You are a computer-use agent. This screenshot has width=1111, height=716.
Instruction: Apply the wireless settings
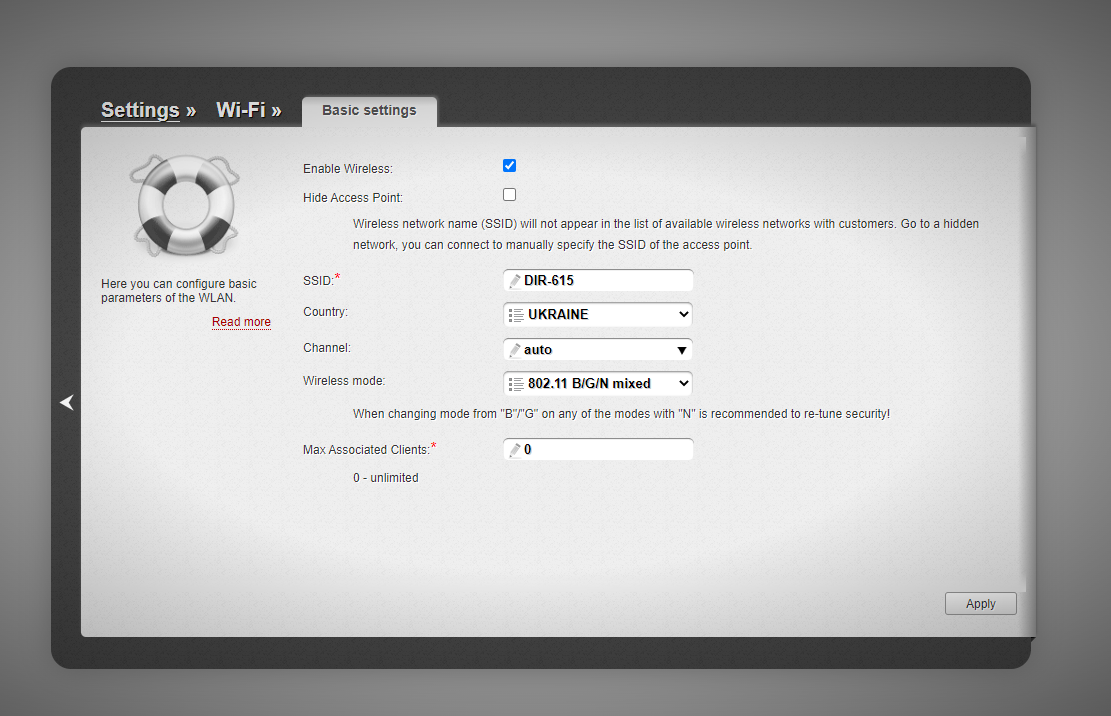[x=980, y=603]
